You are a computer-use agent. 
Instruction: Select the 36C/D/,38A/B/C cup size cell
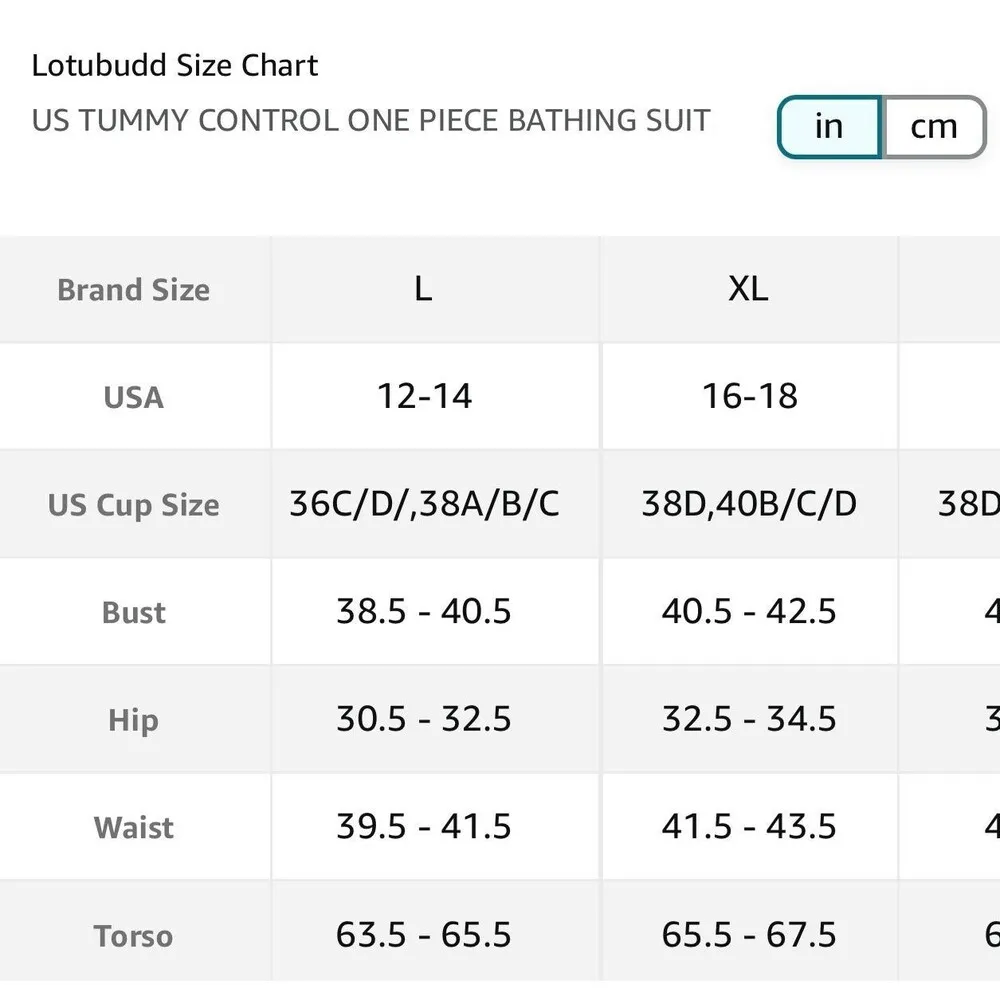(423, 504)
